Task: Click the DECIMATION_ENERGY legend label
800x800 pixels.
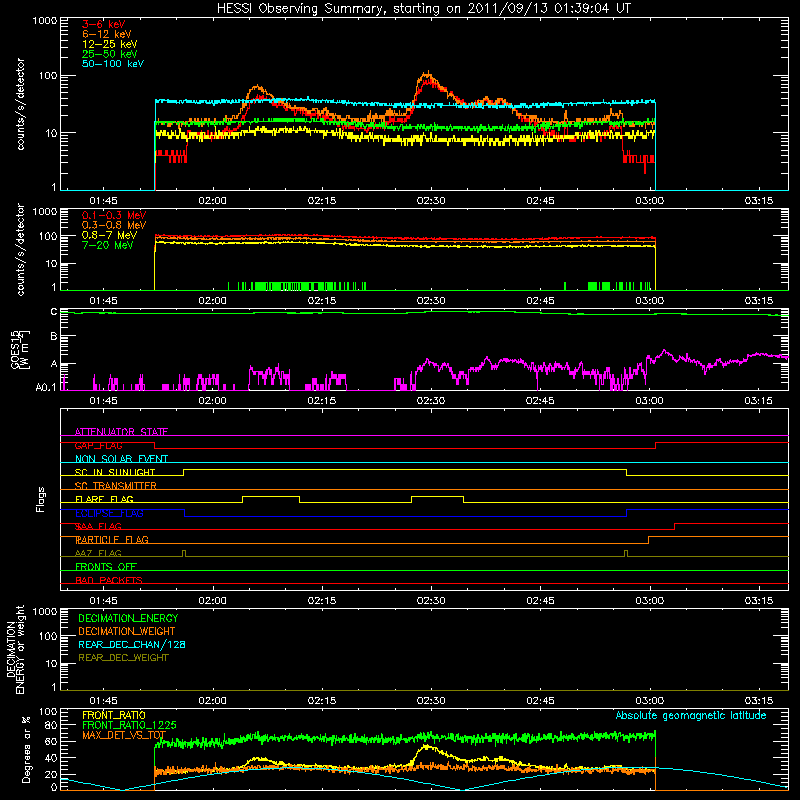Action: tap(128, 618)
